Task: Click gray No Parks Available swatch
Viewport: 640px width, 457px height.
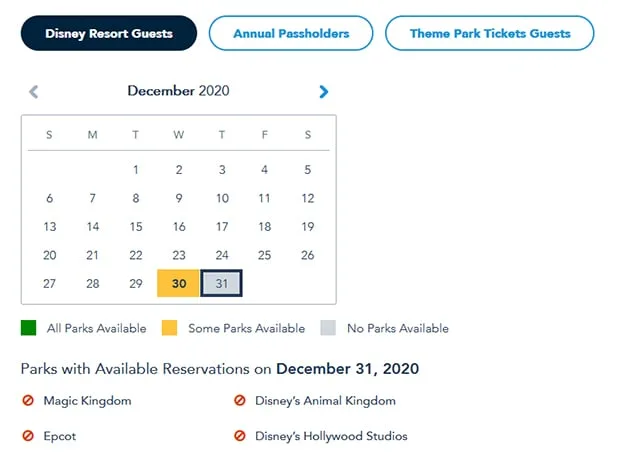Action: [328, 328]
